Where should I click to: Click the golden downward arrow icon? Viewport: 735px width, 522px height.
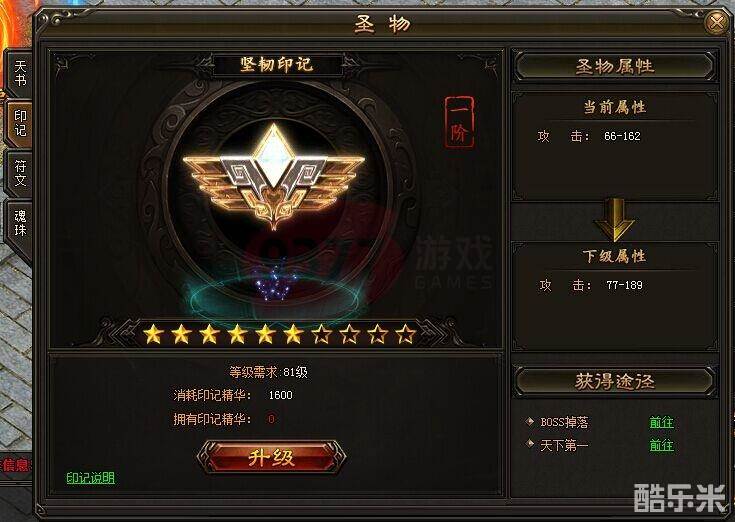(x=615, y=219)
